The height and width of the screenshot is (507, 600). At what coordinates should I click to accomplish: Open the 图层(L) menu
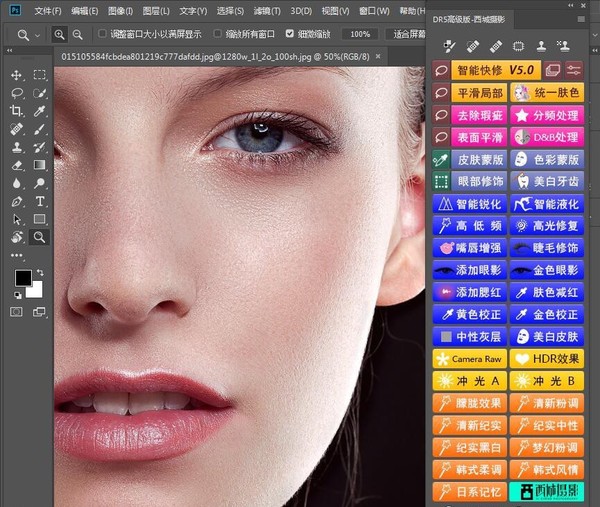tap(155, 11)
